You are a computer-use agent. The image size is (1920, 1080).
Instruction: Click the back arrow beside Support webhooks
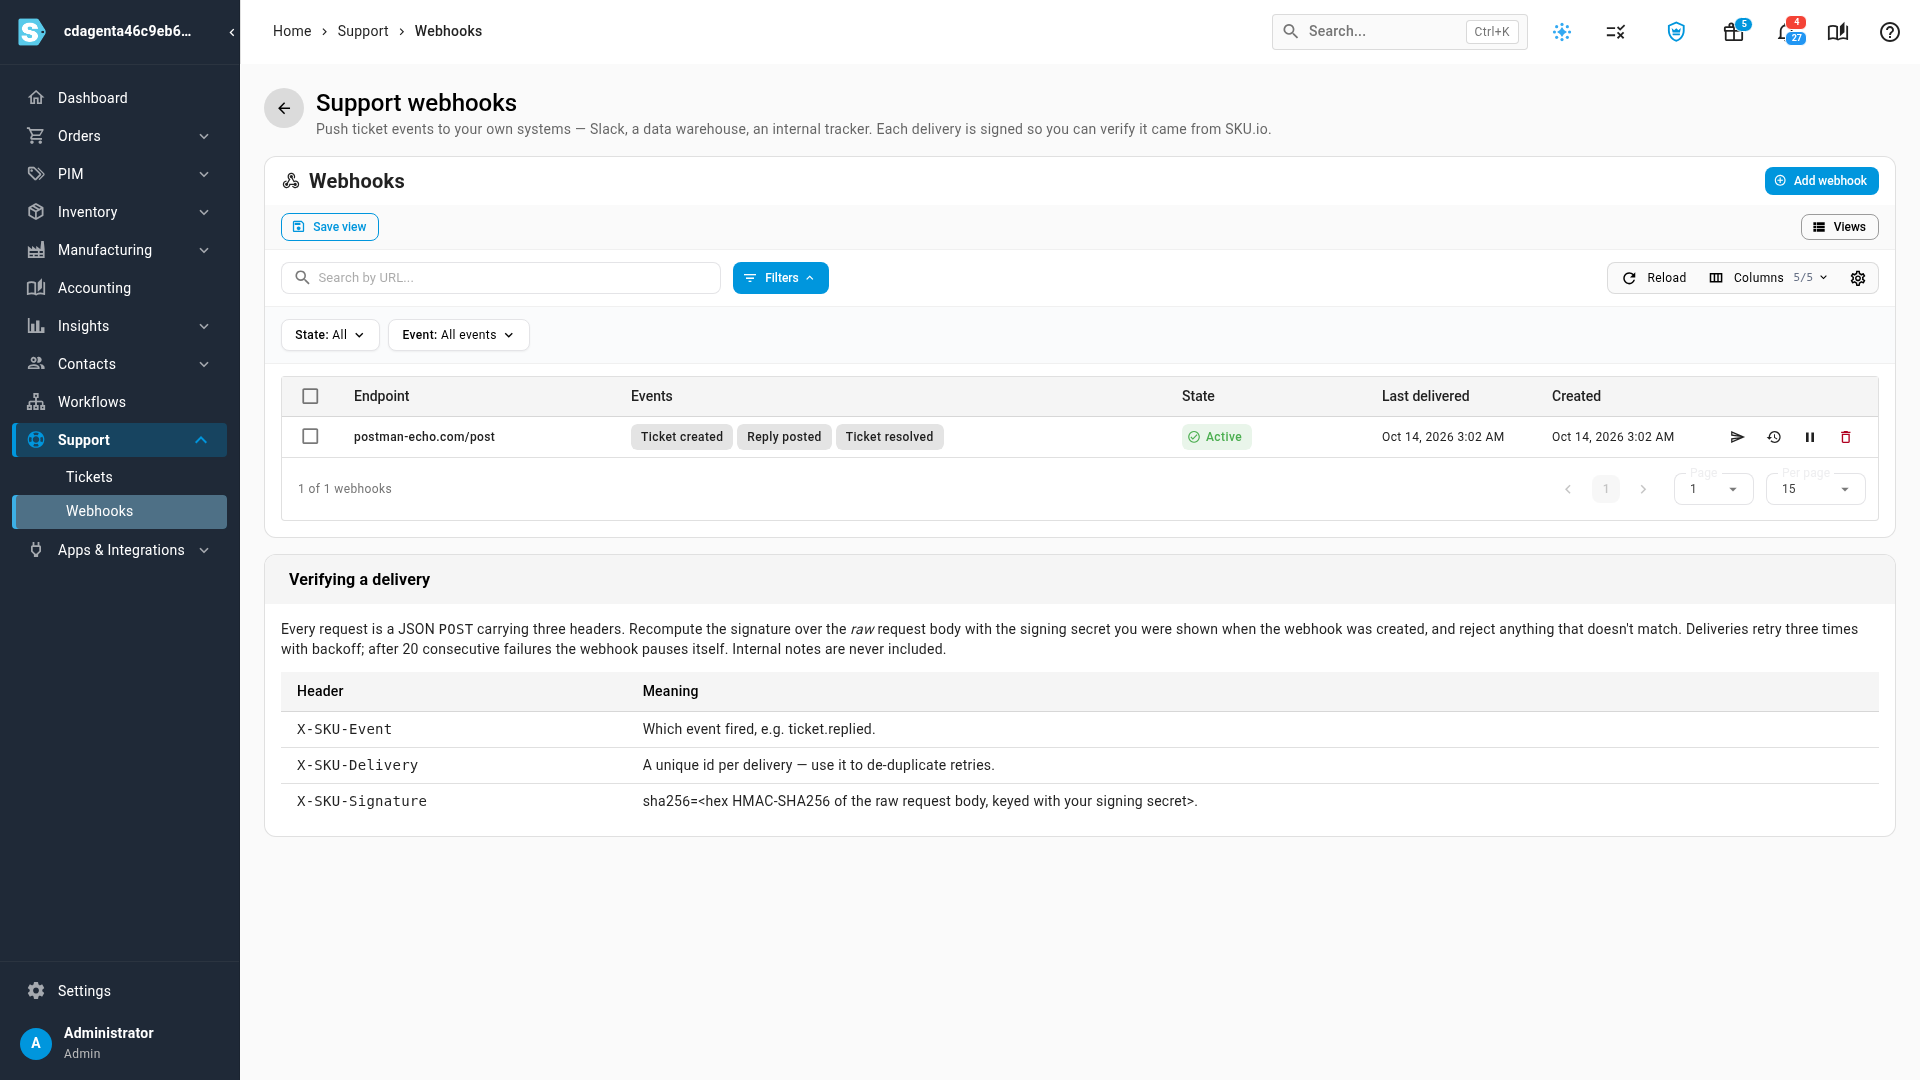[284, 108]
